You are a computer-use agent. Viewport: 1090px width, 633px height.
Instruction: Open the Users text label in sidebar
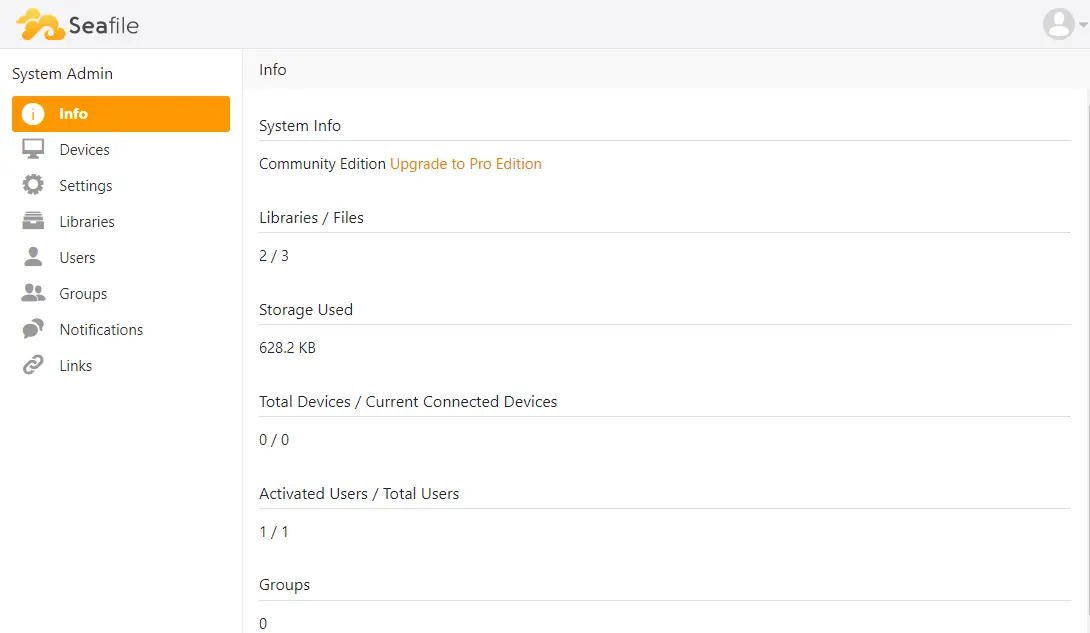pos(77,258)
